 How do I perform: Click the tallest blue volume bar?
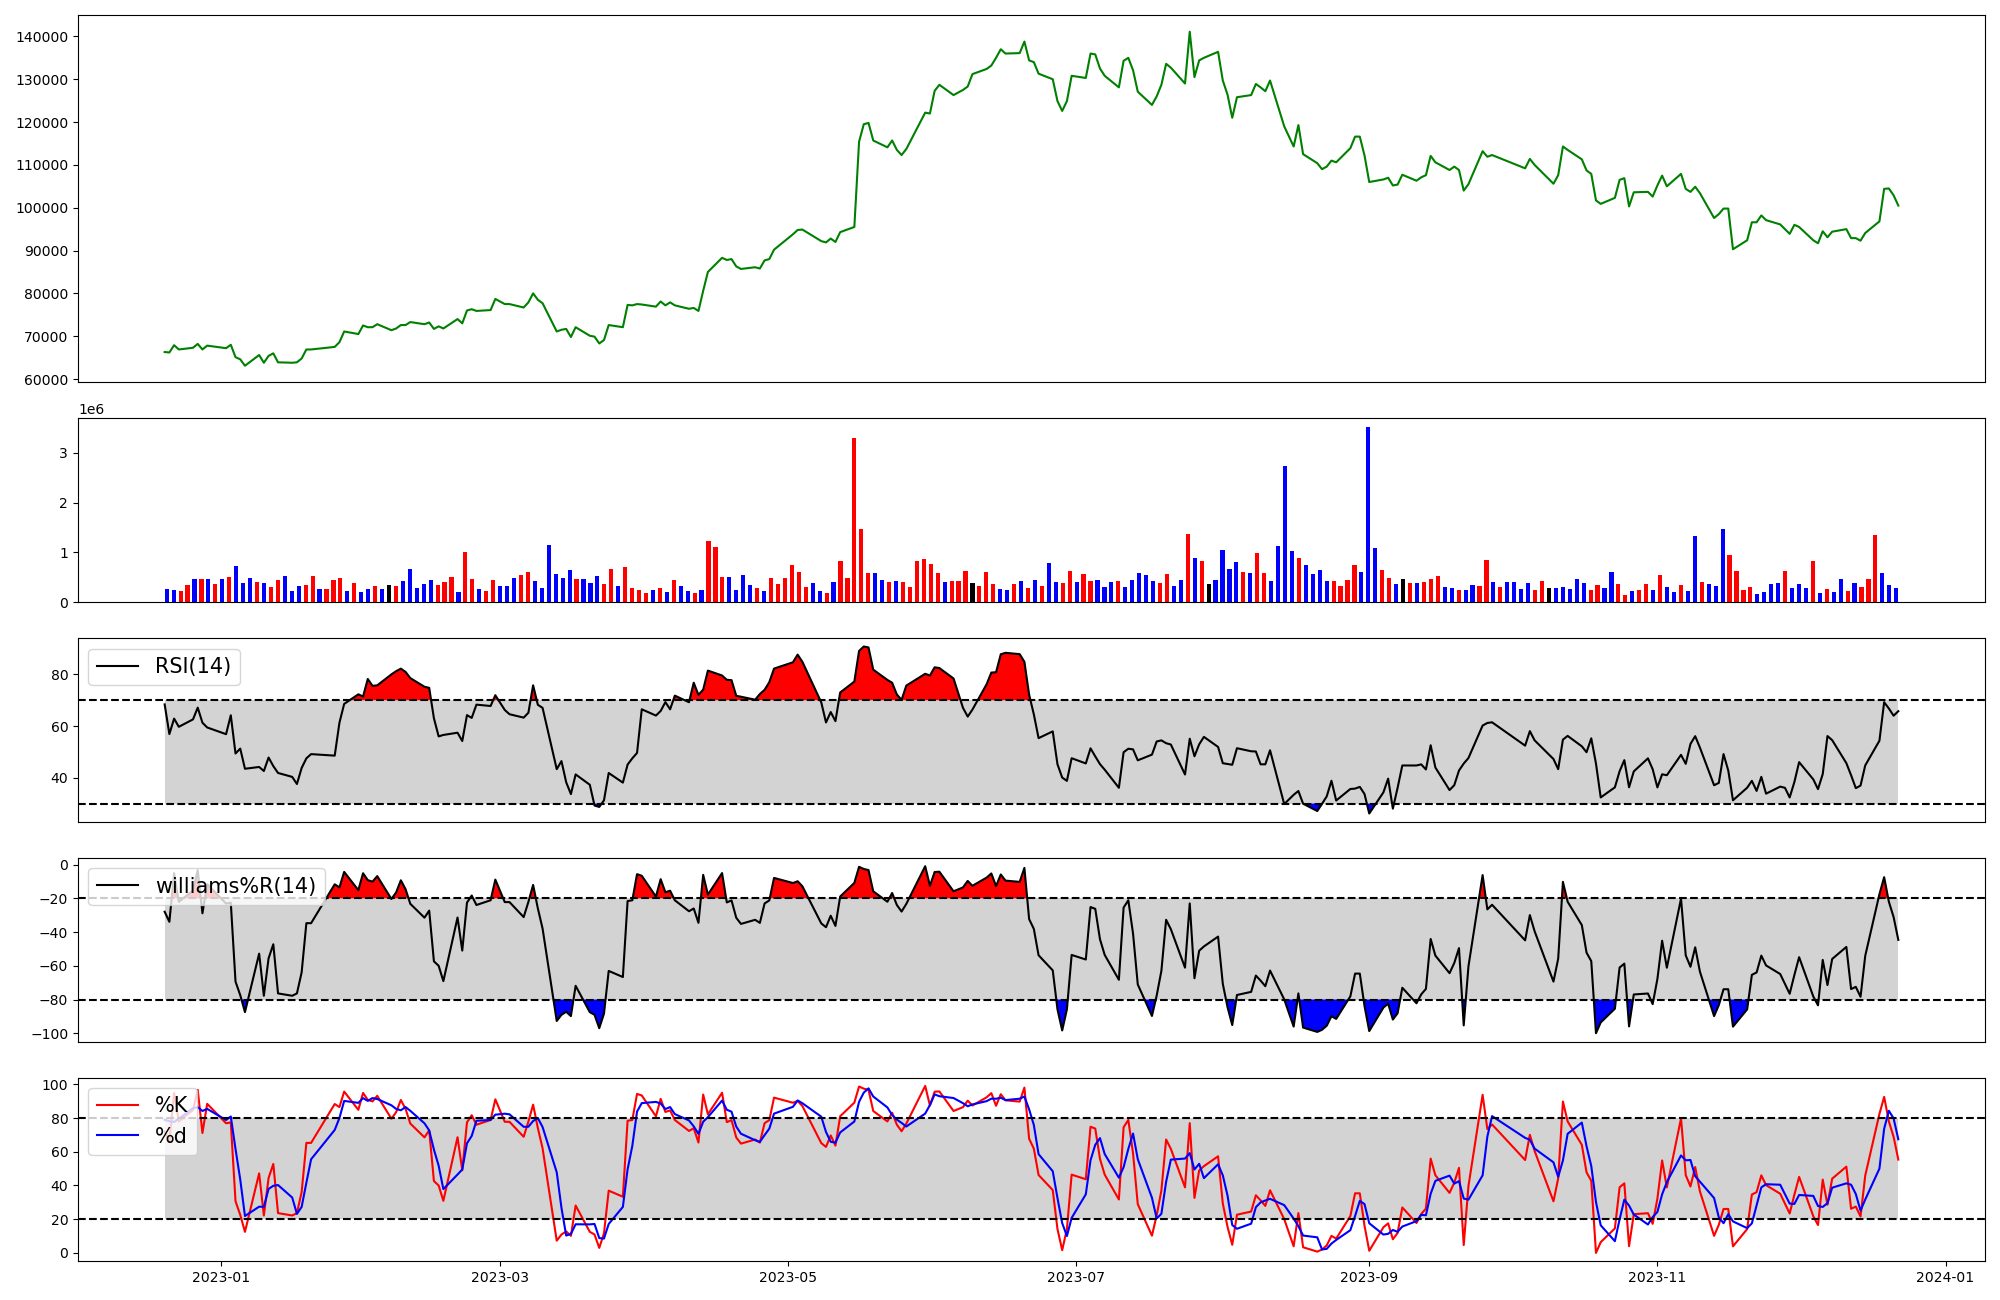click(x=1368, y=515)
